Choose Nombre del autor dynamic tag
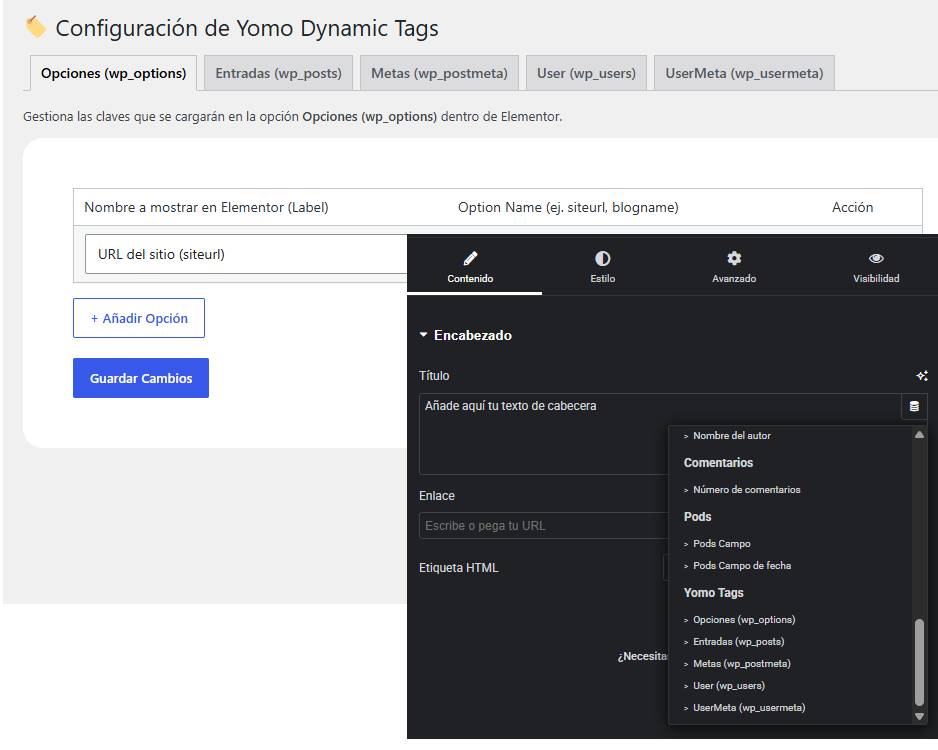The height and width of the screenshot is (750, 938). [x=732, y=435]
